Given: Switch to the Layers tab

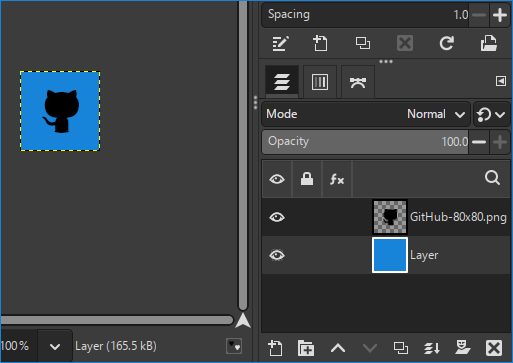Looking at the screenshot, I should pyautogui.click(x=282, y=82).
